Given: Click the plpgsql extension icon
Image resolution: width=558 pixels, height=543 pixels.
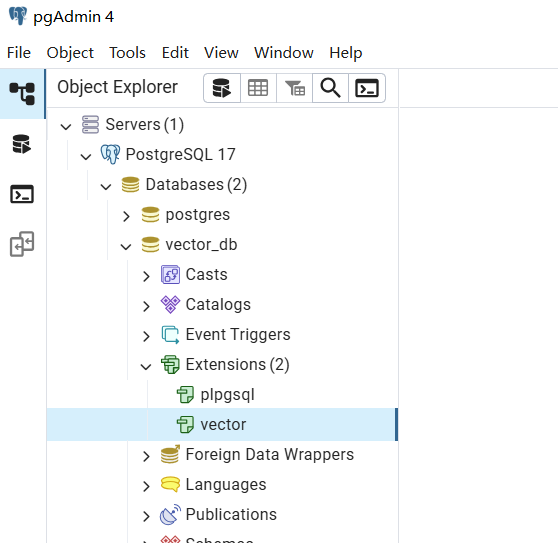Looking at the screenshot, I should [x=185, y=395].
